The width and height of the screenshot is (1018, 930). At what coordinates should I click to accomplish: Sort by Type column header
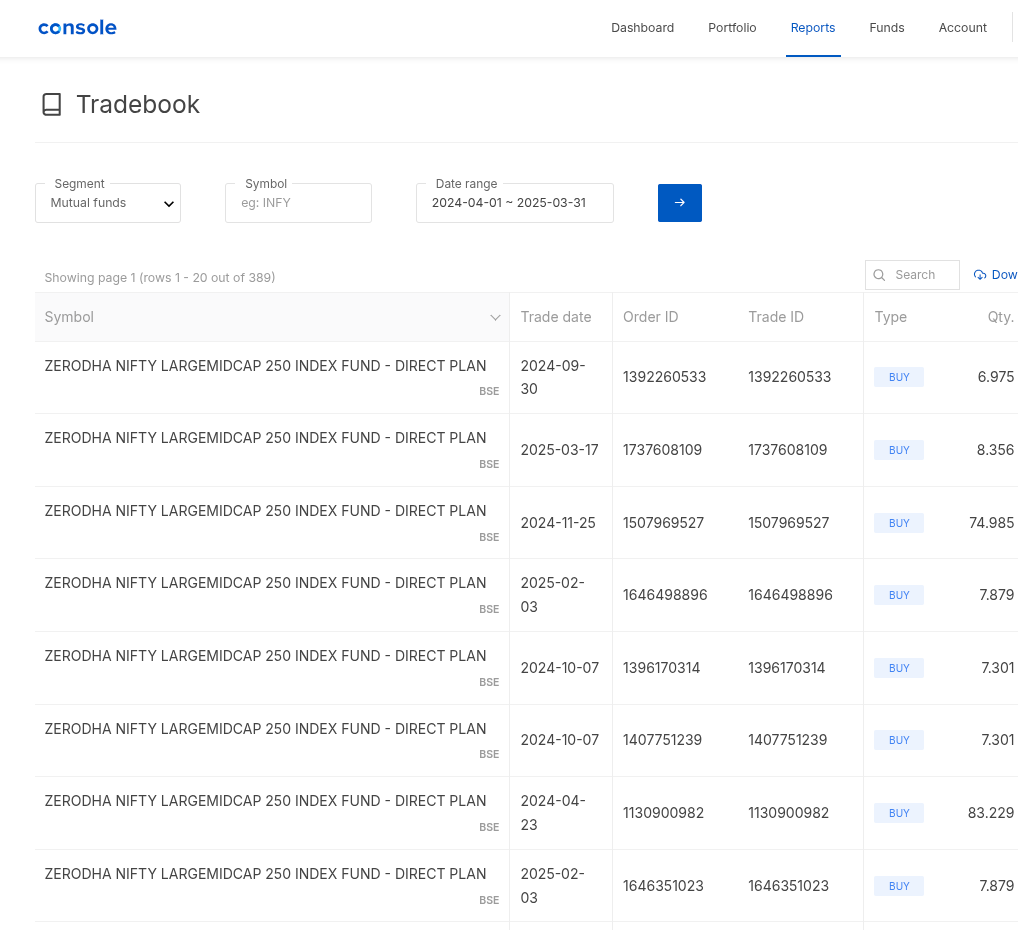(890, 317)
